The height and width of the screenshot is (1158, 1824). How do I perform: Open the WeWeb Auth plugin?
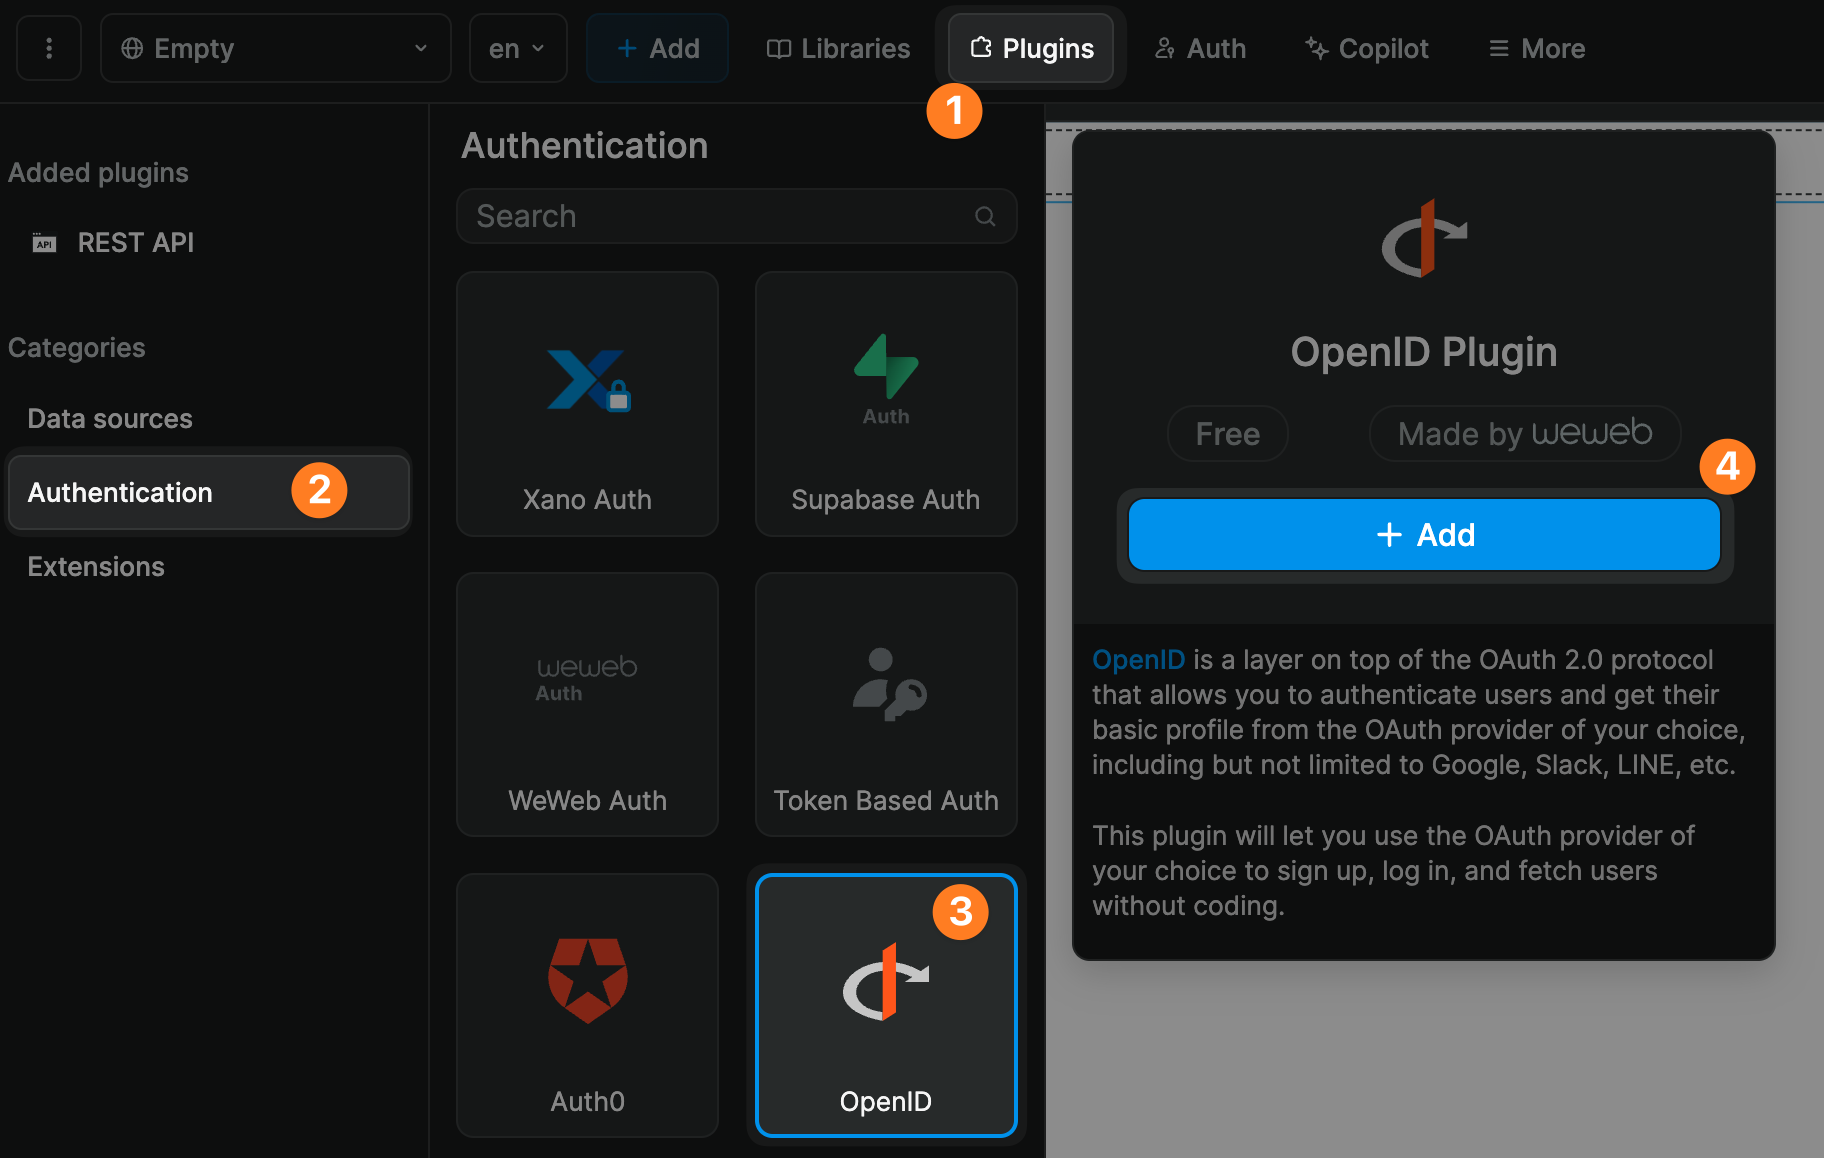pos(587,705)
